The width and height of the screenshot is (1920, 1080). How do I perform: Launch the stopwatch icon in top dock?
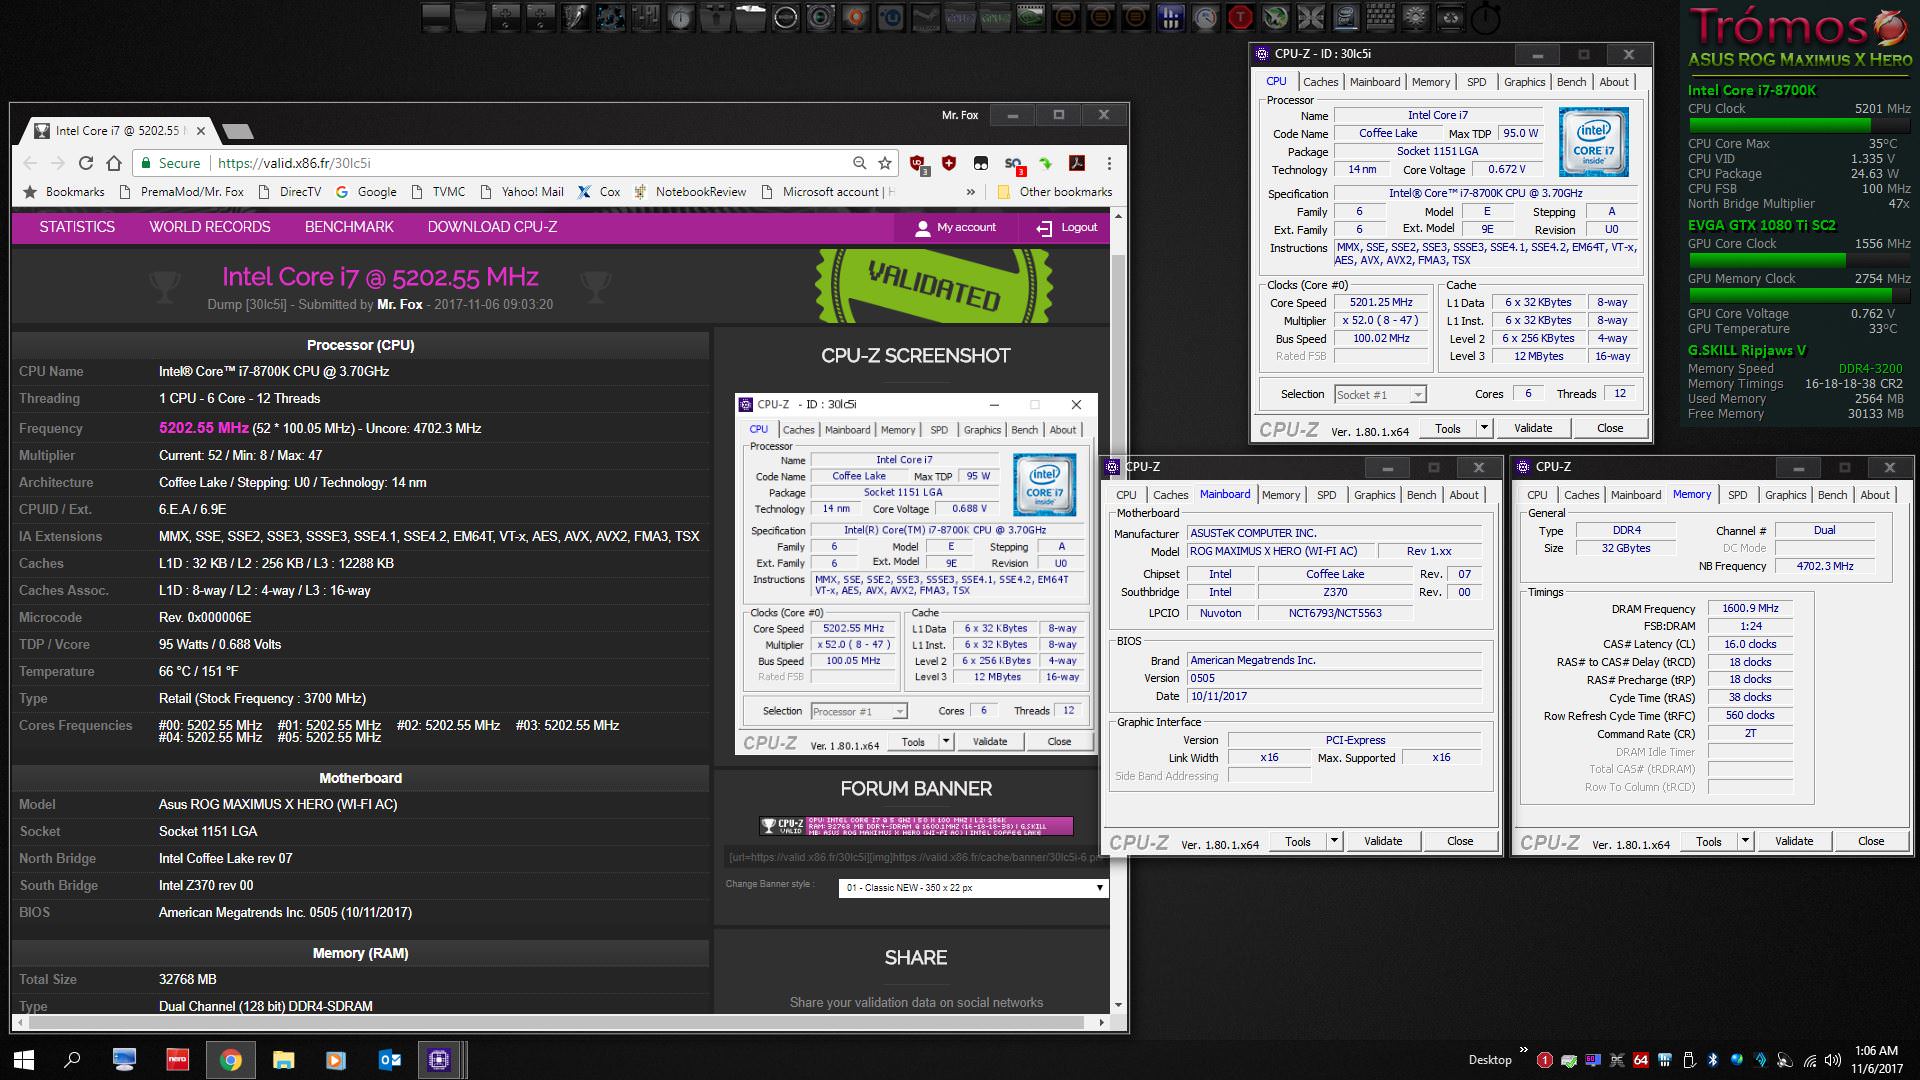[x=1486, y=17]
